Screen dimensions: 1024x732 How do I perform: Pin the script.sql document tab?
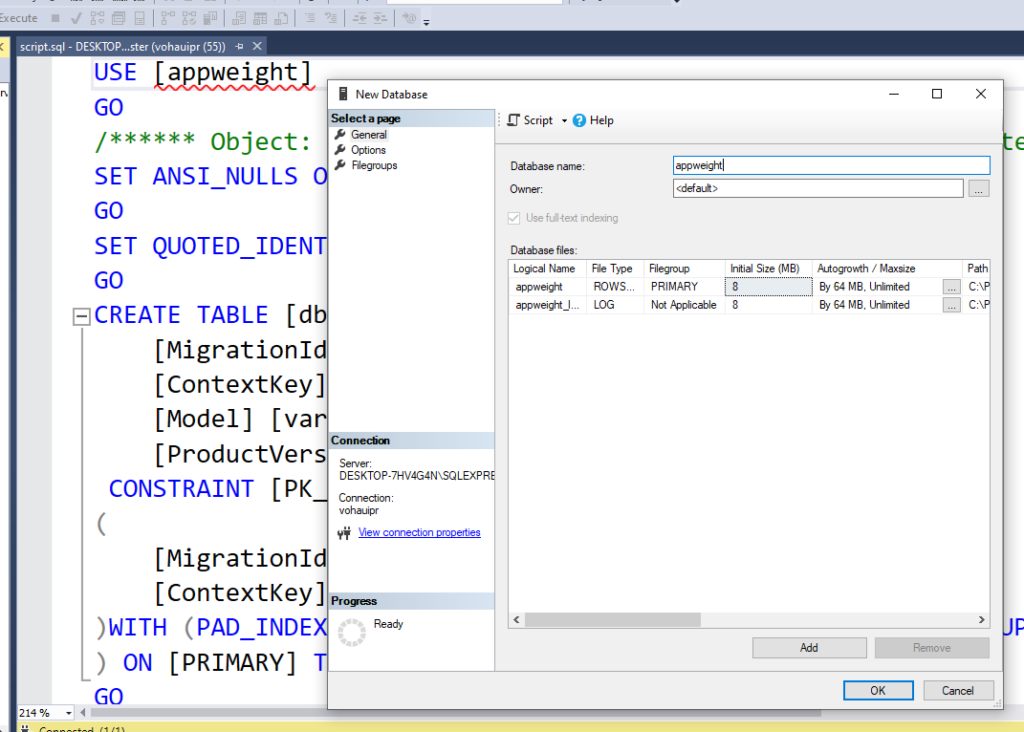(x=239, y=47)
